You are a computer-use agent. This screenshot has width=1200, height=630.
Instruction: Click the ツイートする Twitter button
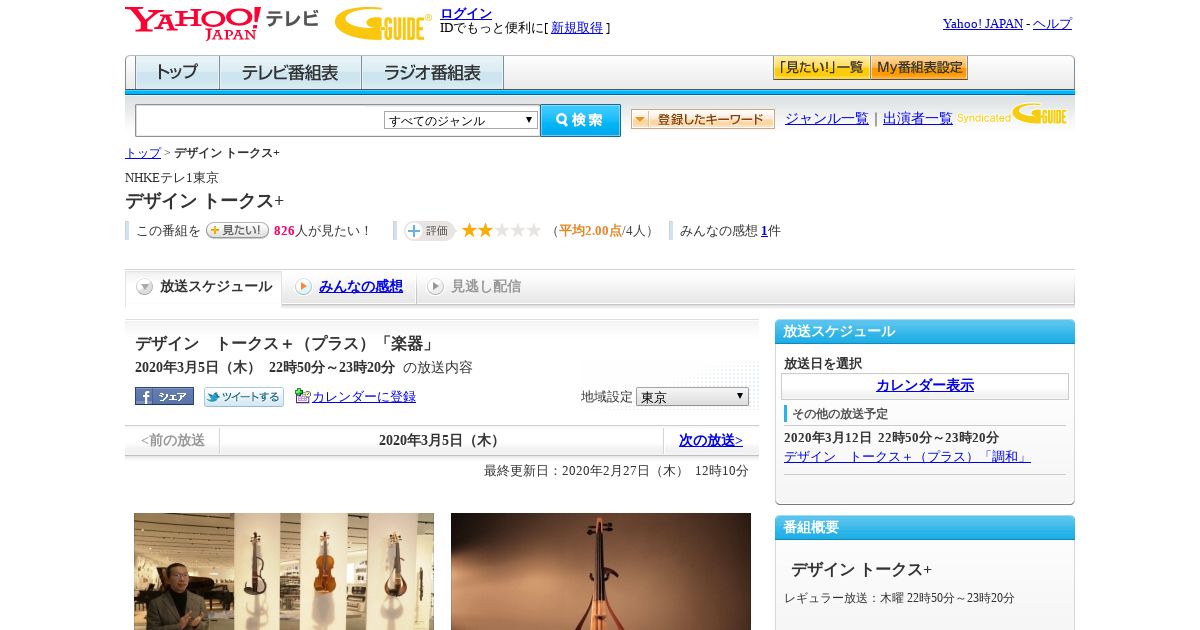click(x=244, y=397)
